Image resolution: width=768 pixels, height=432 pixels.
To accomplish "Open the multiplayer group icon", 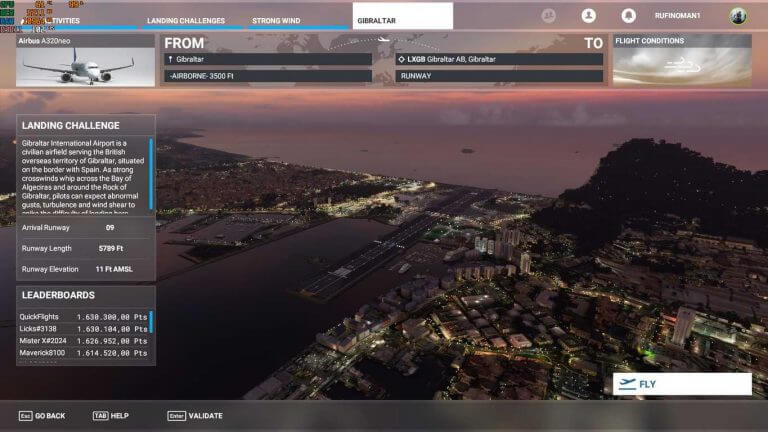I will [x=549, y=16].
